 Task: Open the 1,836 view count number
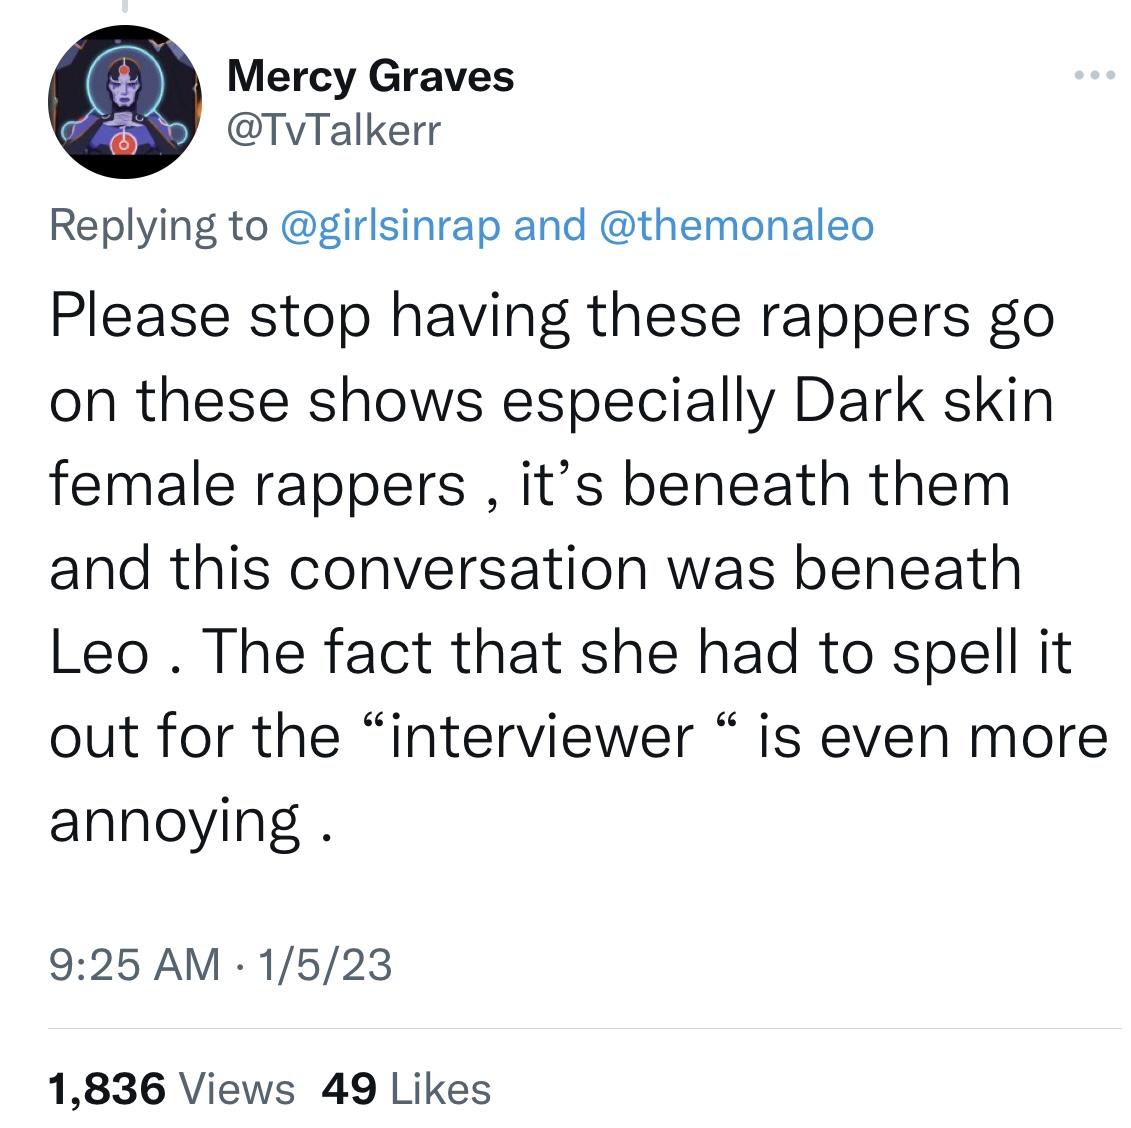coord(106,1089)
